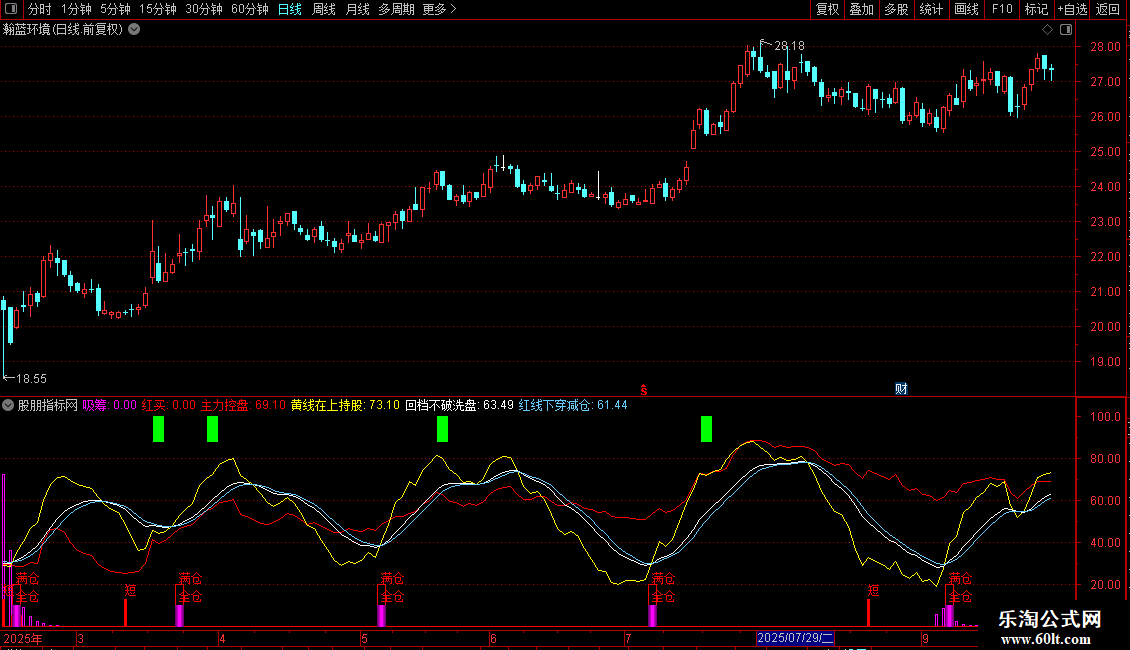Expand the 更多 periods menu
1130x650 pixels.
[x=439, y=9]
